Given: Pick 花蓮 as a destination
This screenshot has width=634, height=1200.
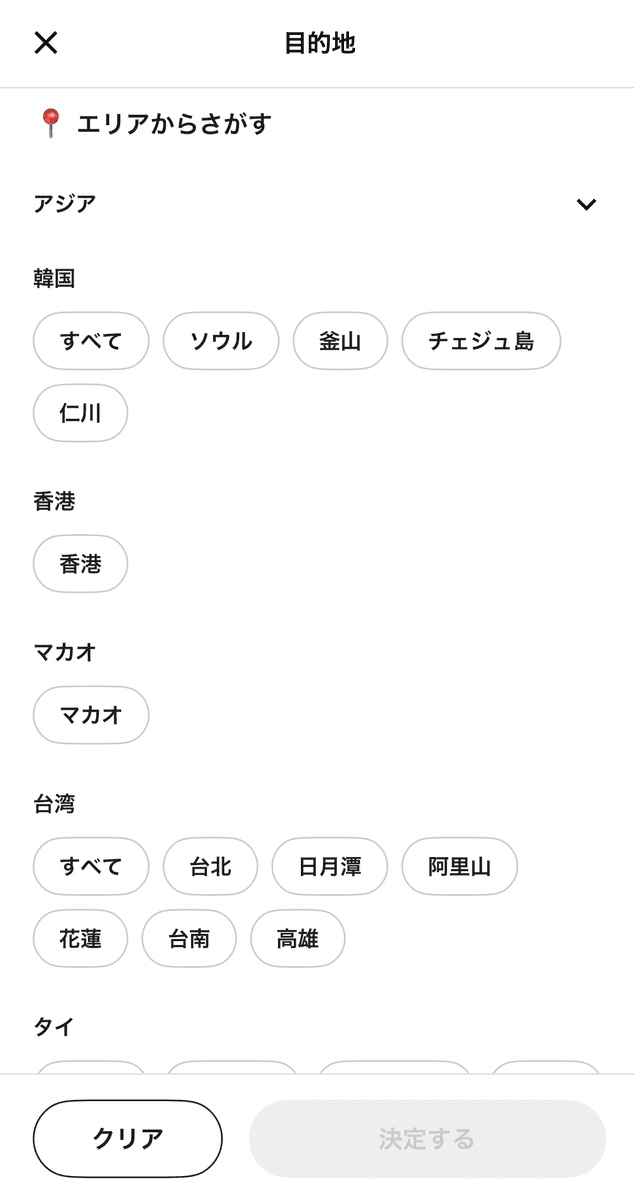Looking at the screenshot, I should coord(80,938).
